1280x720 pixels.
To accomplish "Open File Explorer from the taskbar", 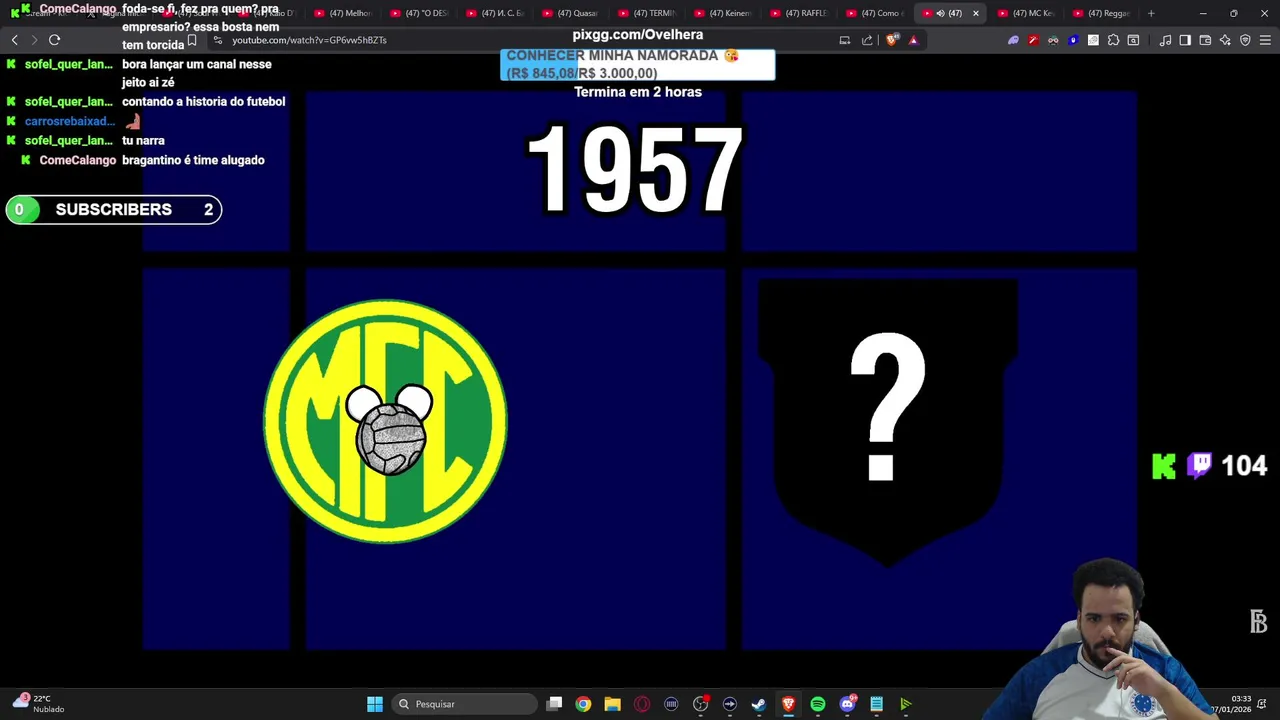I will 612,704.
